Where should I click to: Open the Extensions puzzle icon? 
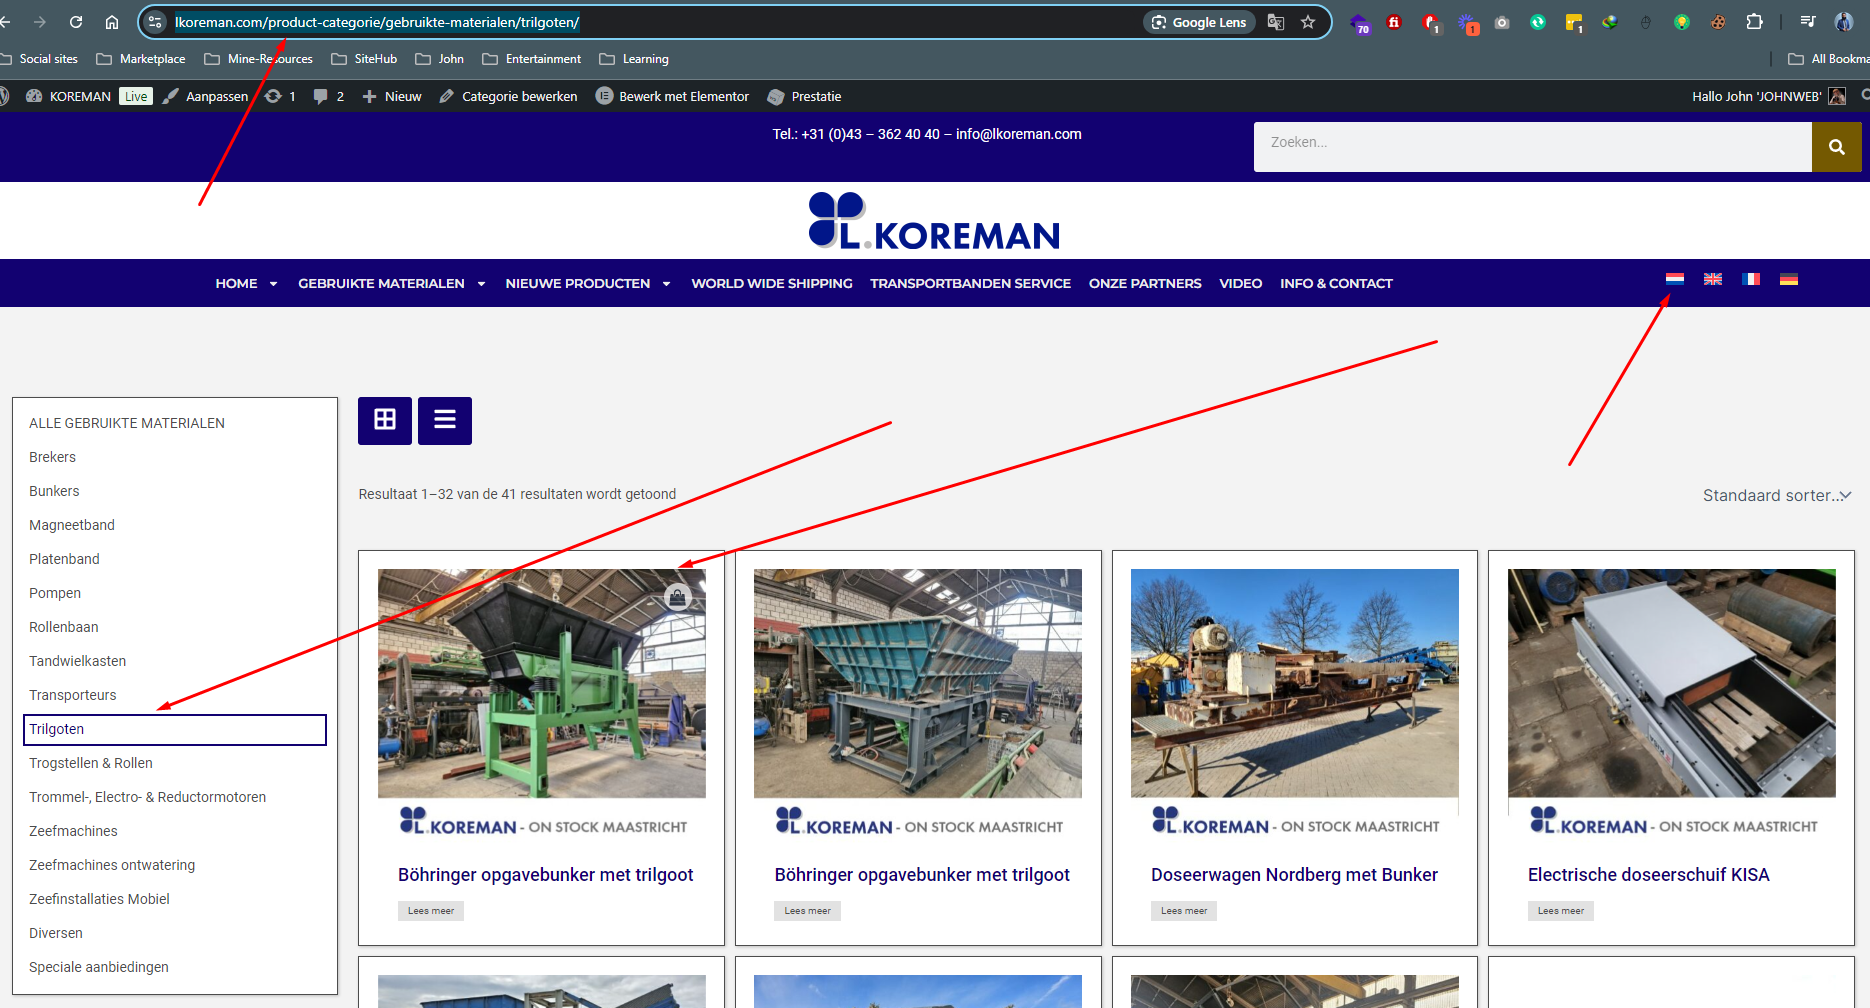[1754, 22]
